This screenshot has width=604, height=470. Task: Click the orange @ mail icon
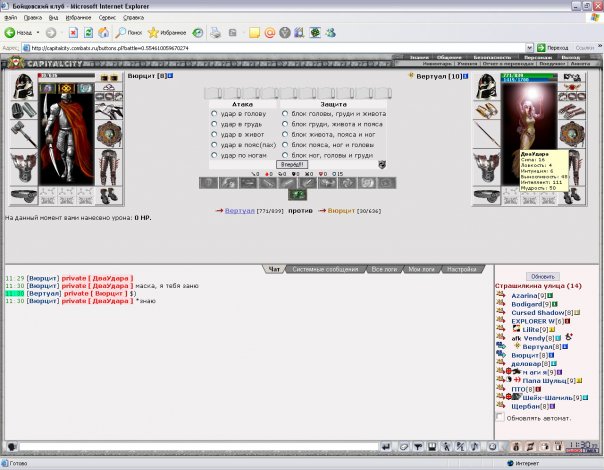[x=270, y=33]
